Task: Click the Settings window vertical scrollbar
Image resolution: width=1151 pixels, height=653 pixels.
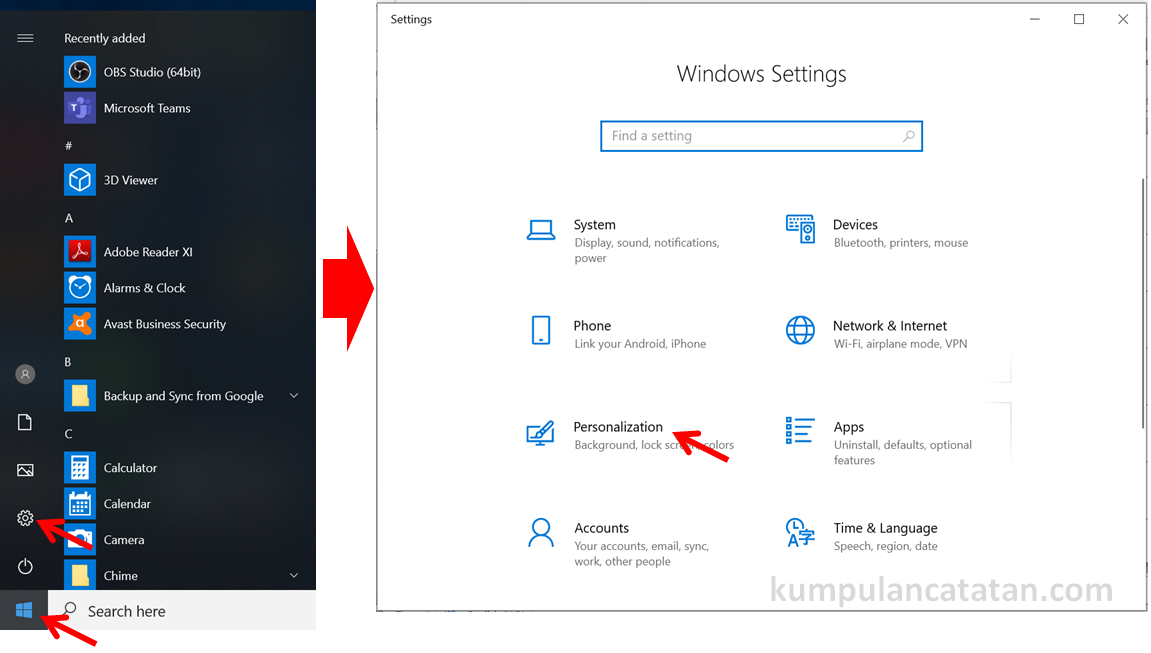Action: [1143, 302]
